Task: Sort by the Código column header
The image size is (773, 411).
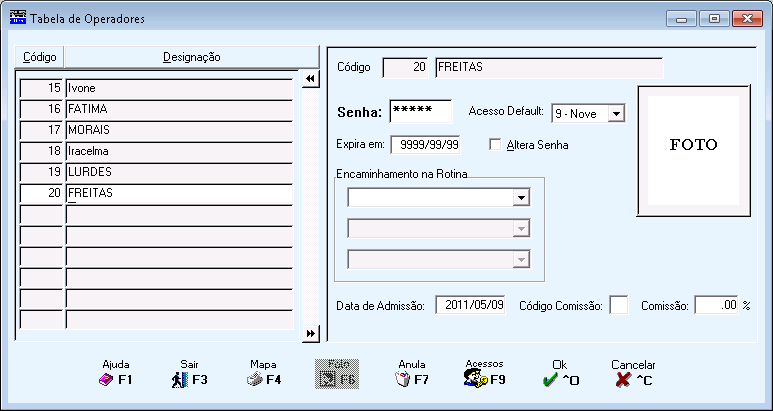Action: [39, 57]
